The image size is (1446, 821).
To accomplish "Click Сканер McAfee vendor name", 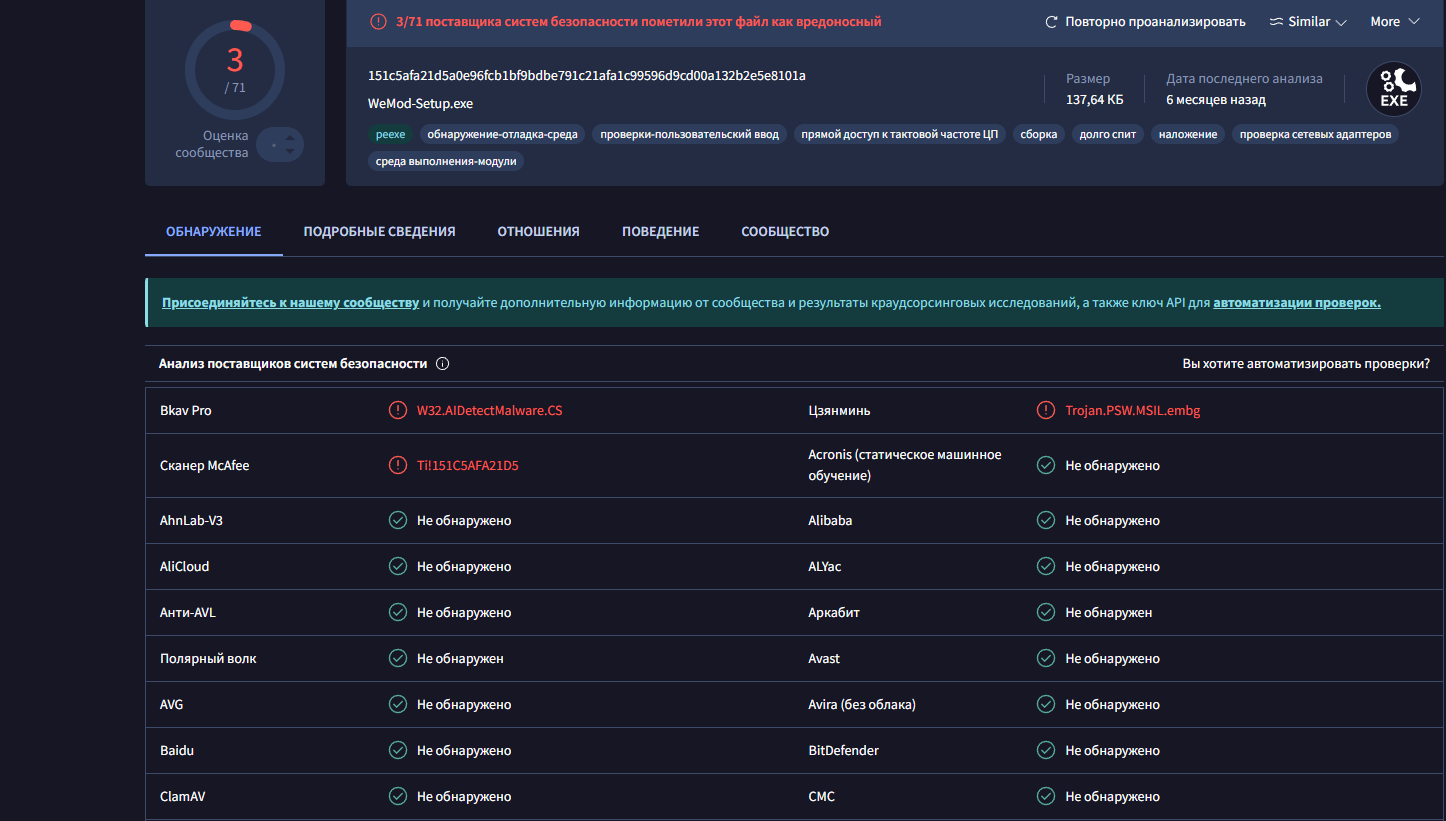I will tap(205, 465).
